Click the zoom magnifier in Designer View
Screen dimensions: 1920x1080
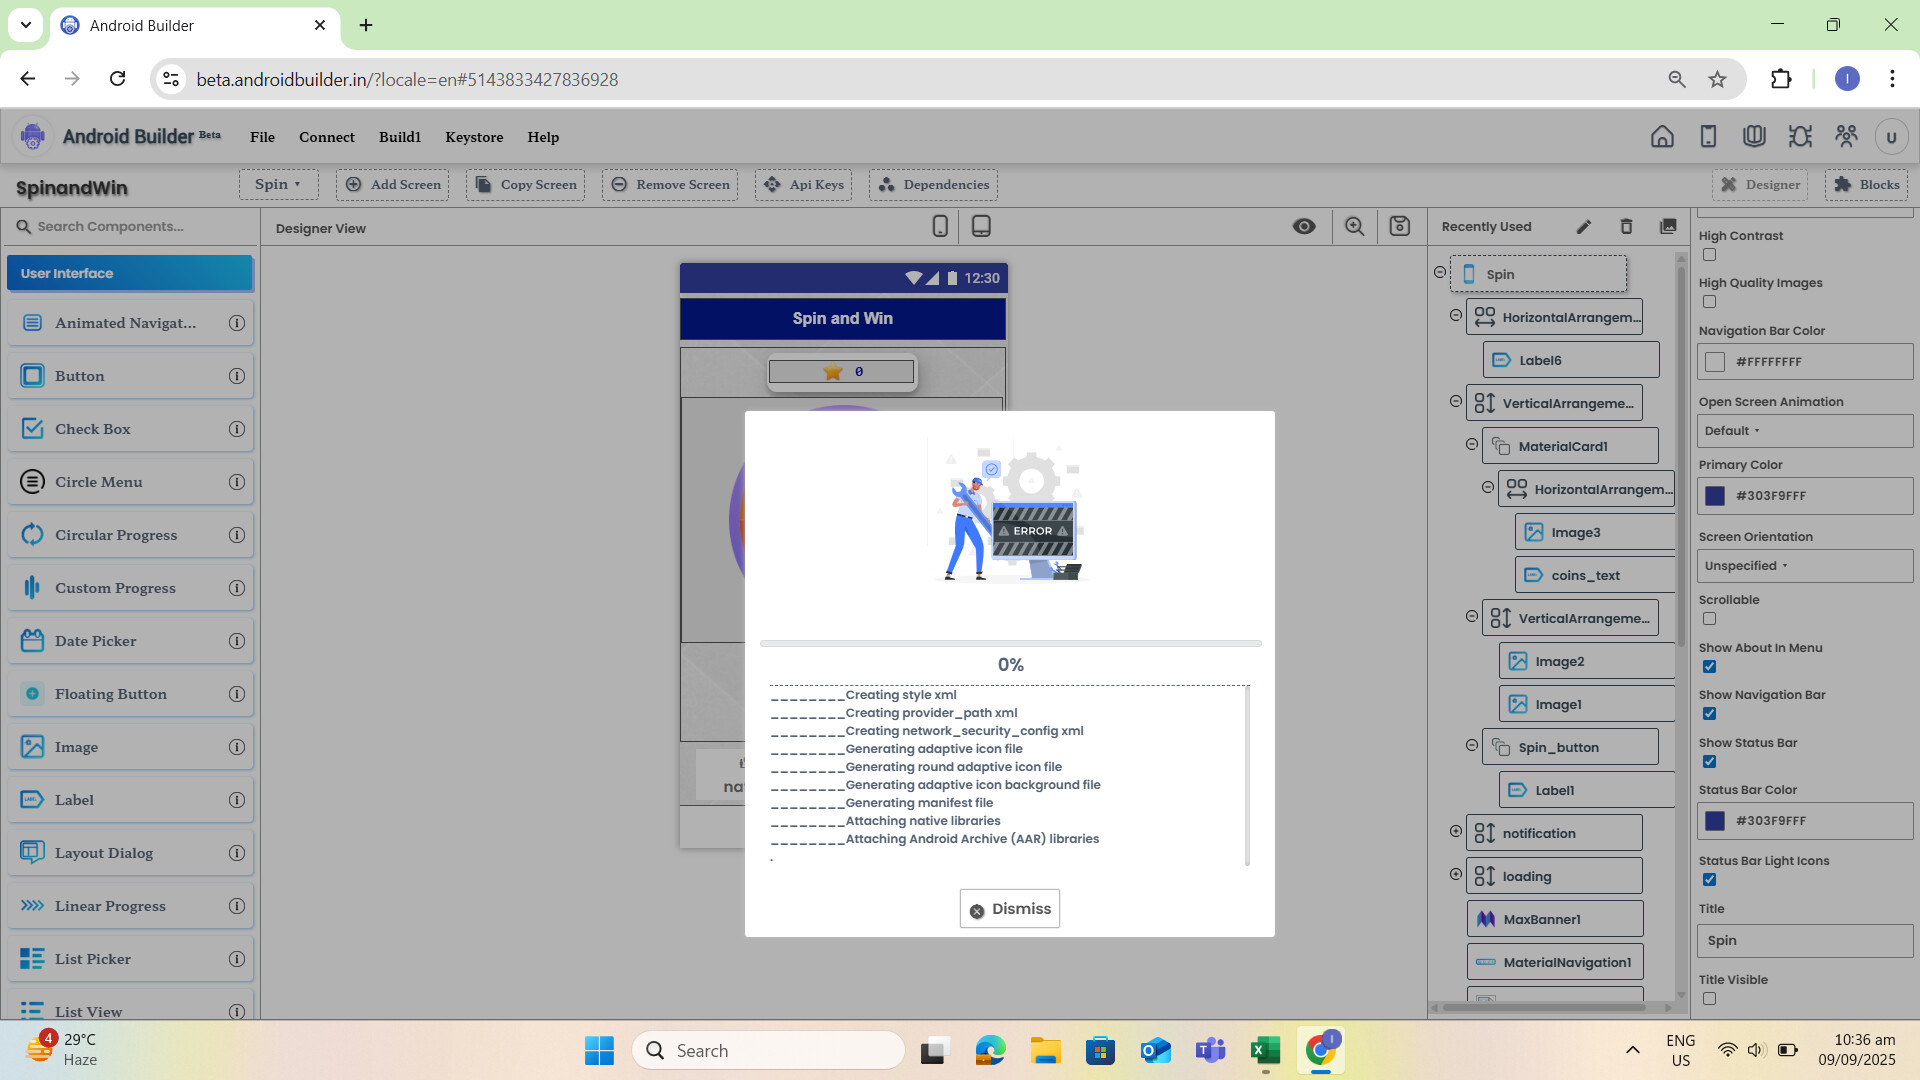tap(1354, 227)
